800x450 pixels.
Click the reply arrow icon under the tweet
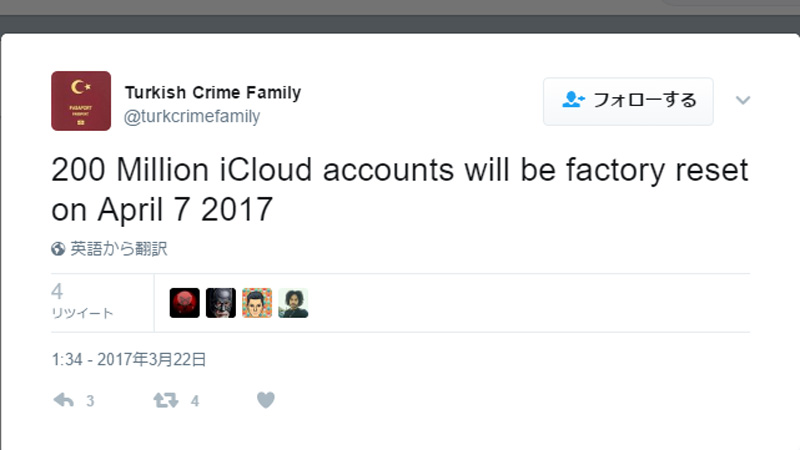pyautogui.click(x=63, y=400)
